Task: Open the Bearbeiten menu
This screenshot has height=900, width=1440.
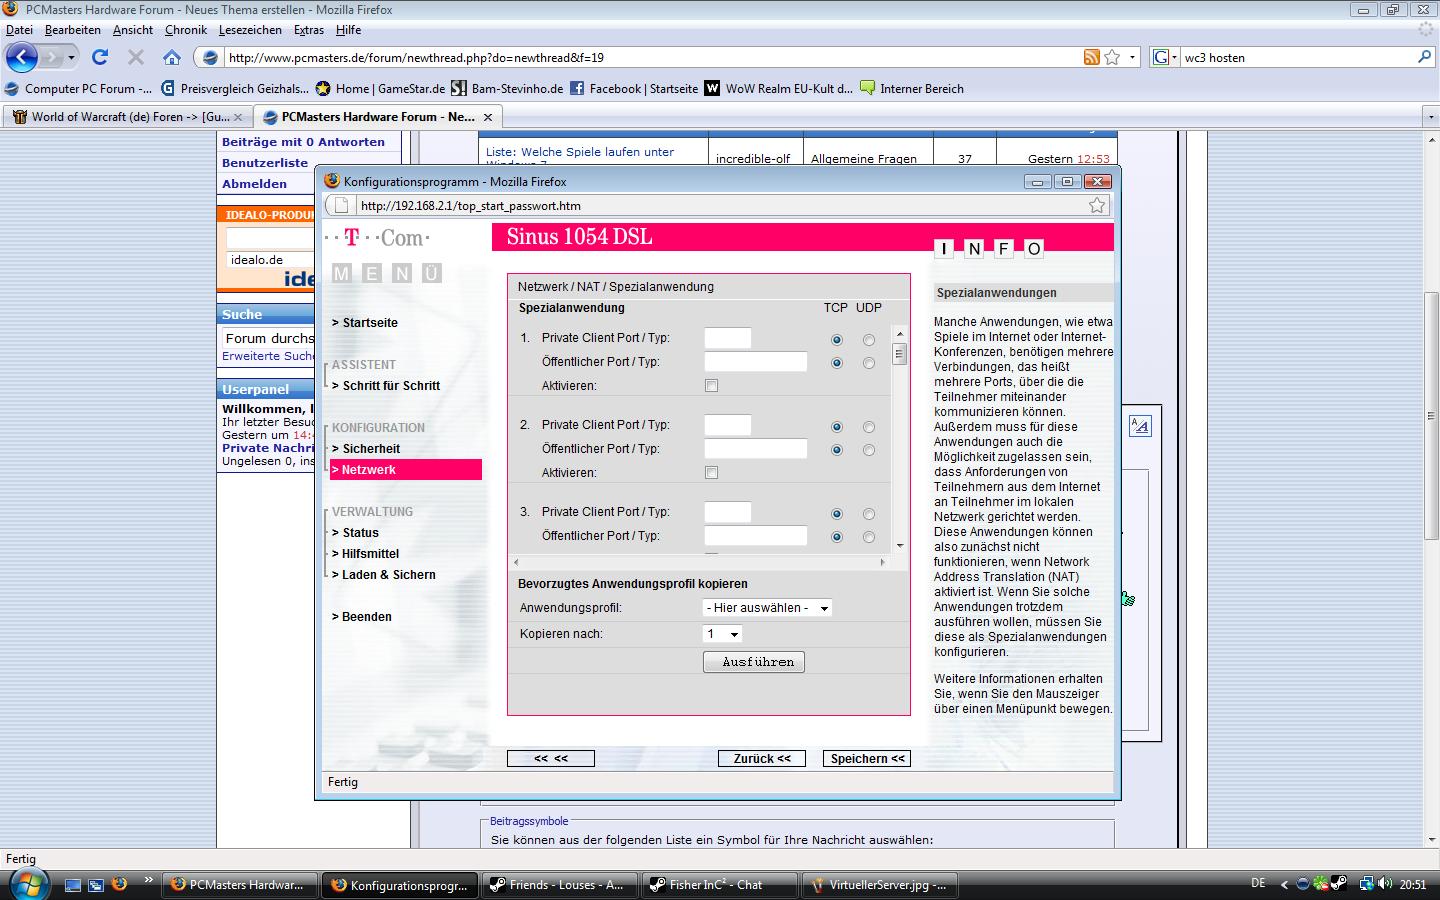Action: pyautogui.click(x=73, y=30)
